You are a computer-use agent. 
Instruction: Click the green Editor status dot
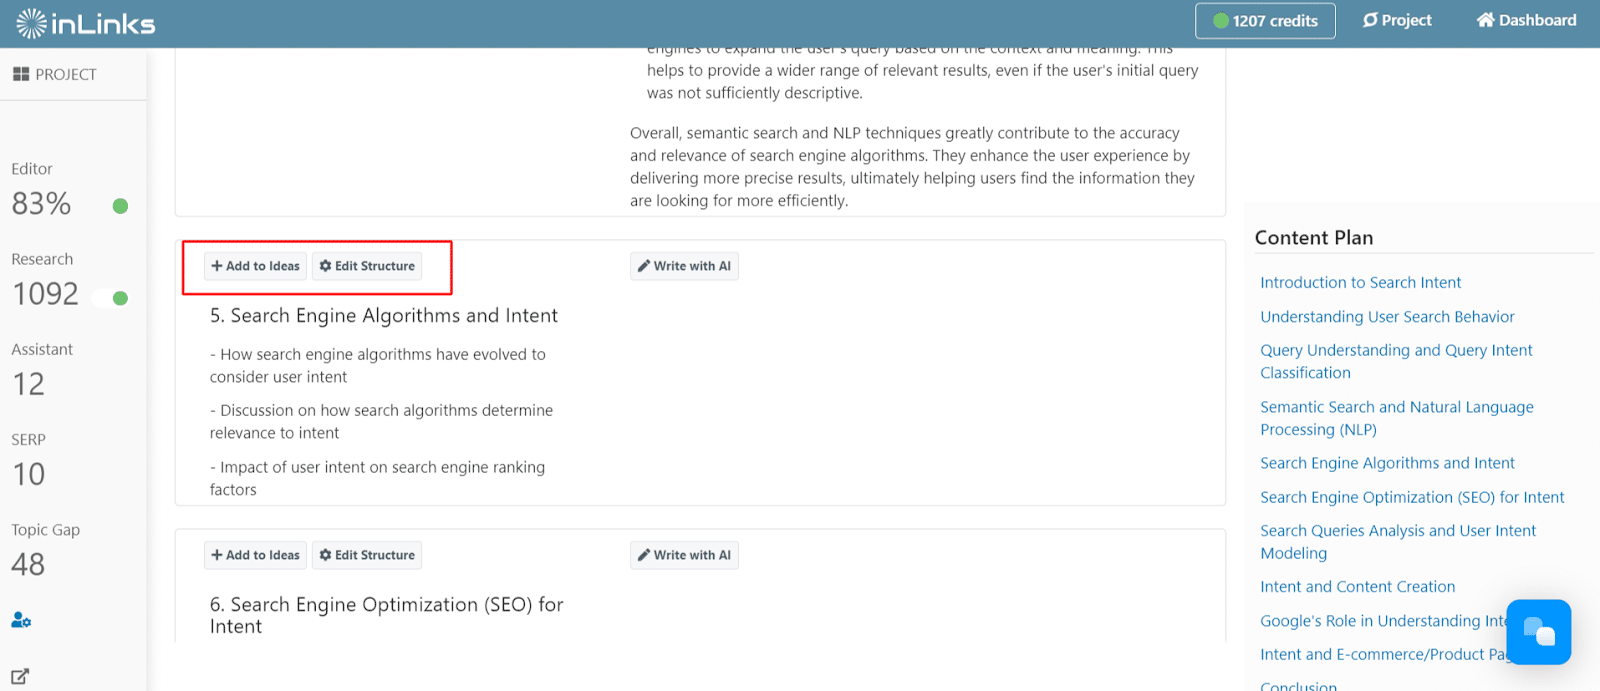pyautogui.click(x=120, y=206)
